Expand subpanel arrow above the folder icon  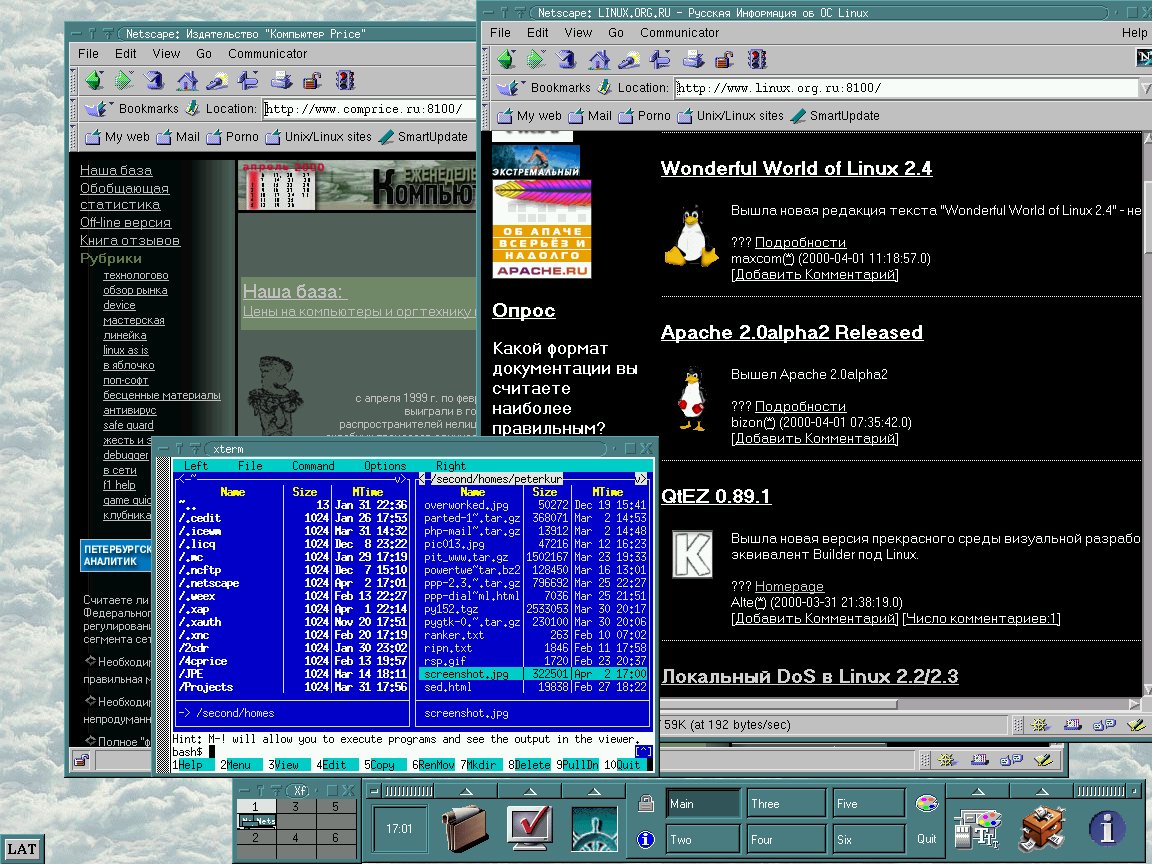click(x=466, y=791)
